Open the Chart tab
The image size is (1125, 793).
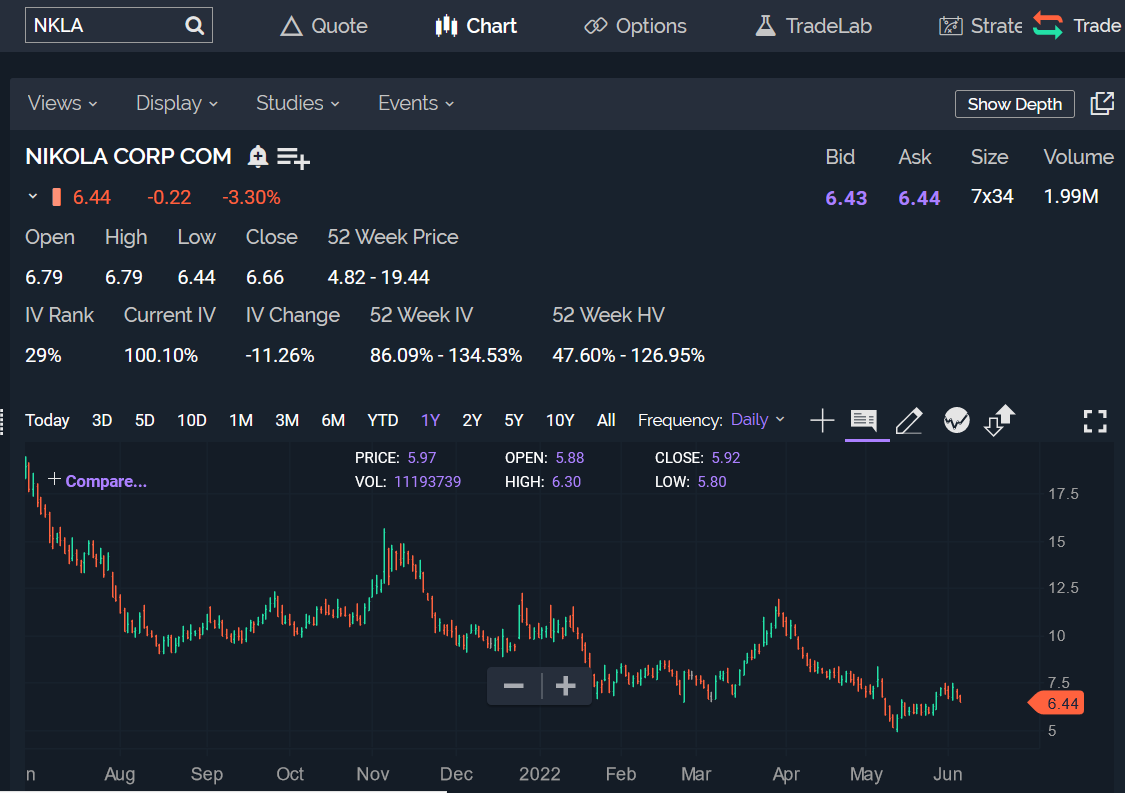point(476,27)
